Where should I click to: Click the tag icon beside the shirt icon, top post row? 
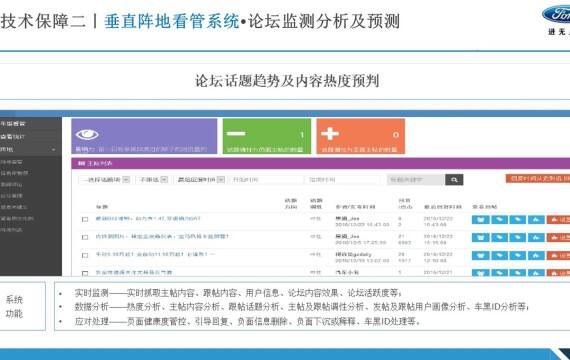pos(499,220)
